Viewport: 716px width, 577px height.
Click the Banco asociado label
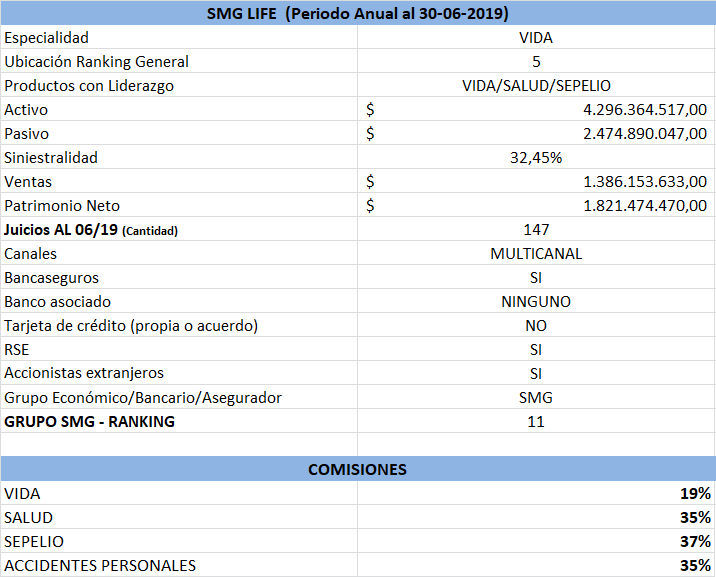click(x=179, y=301)
